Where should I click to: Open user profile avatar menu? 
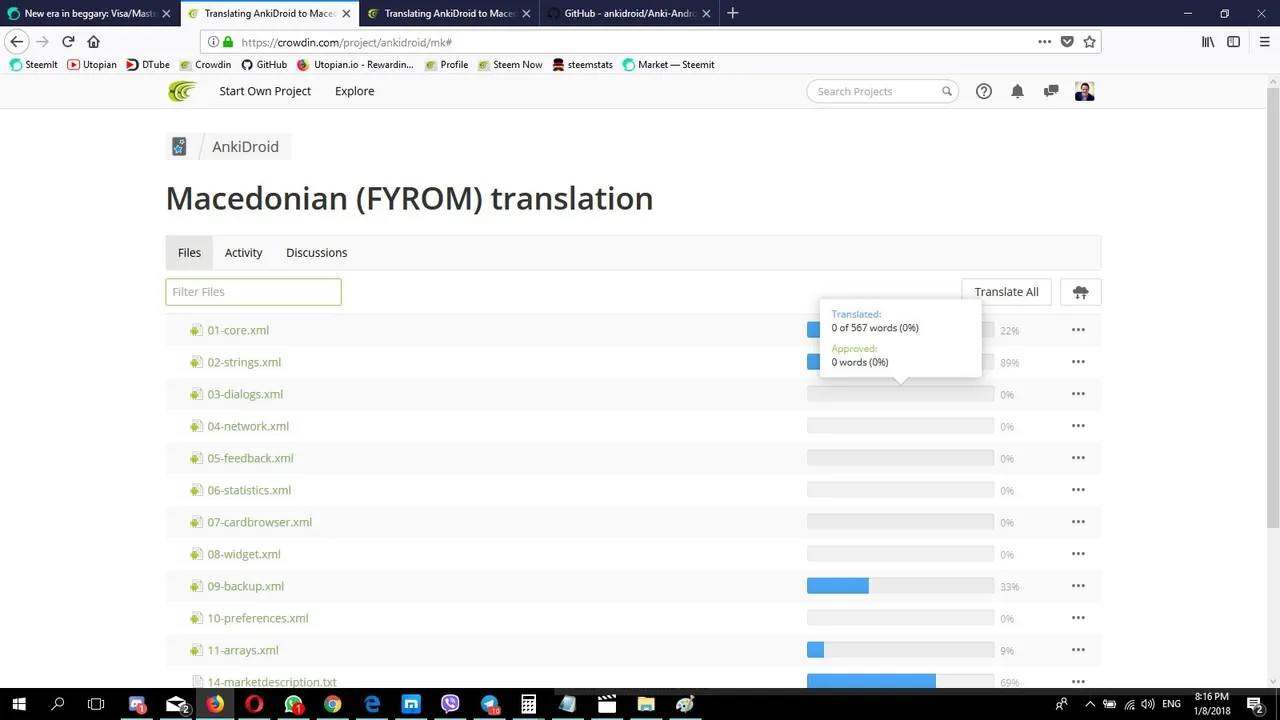pyautogui.click(x=1085, y=91)
